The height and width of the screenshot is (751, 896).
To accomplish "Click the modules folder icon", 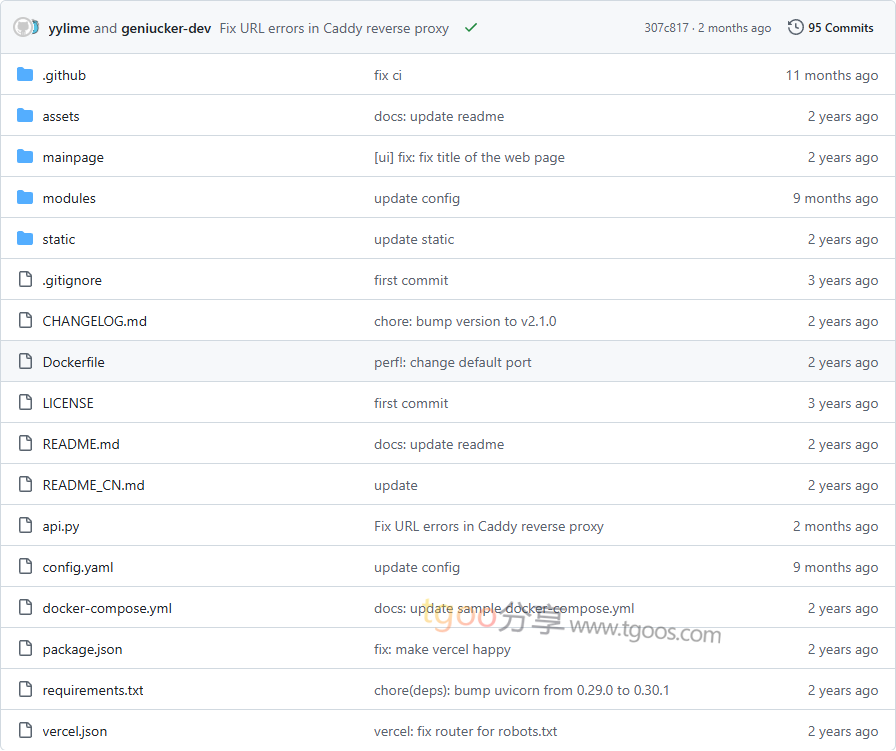I will click(x=25, y=198).
